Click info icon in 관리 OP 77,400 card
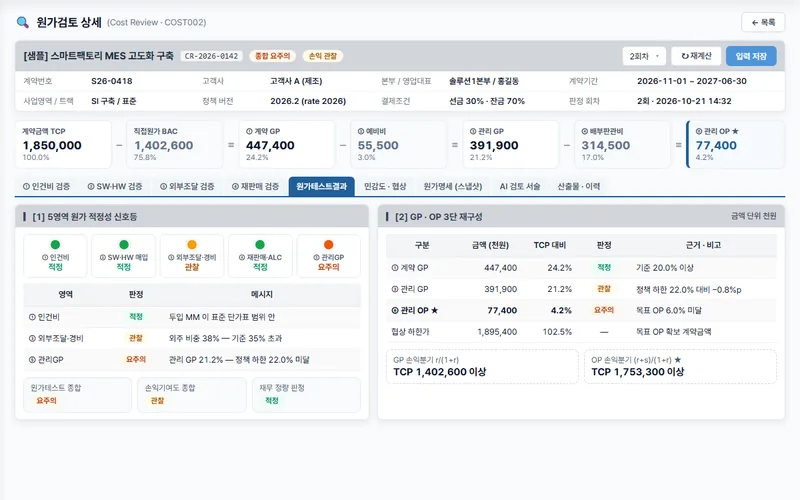Image resolution: width=800 pixels, height=500 pixels. (x=699, y=131)
